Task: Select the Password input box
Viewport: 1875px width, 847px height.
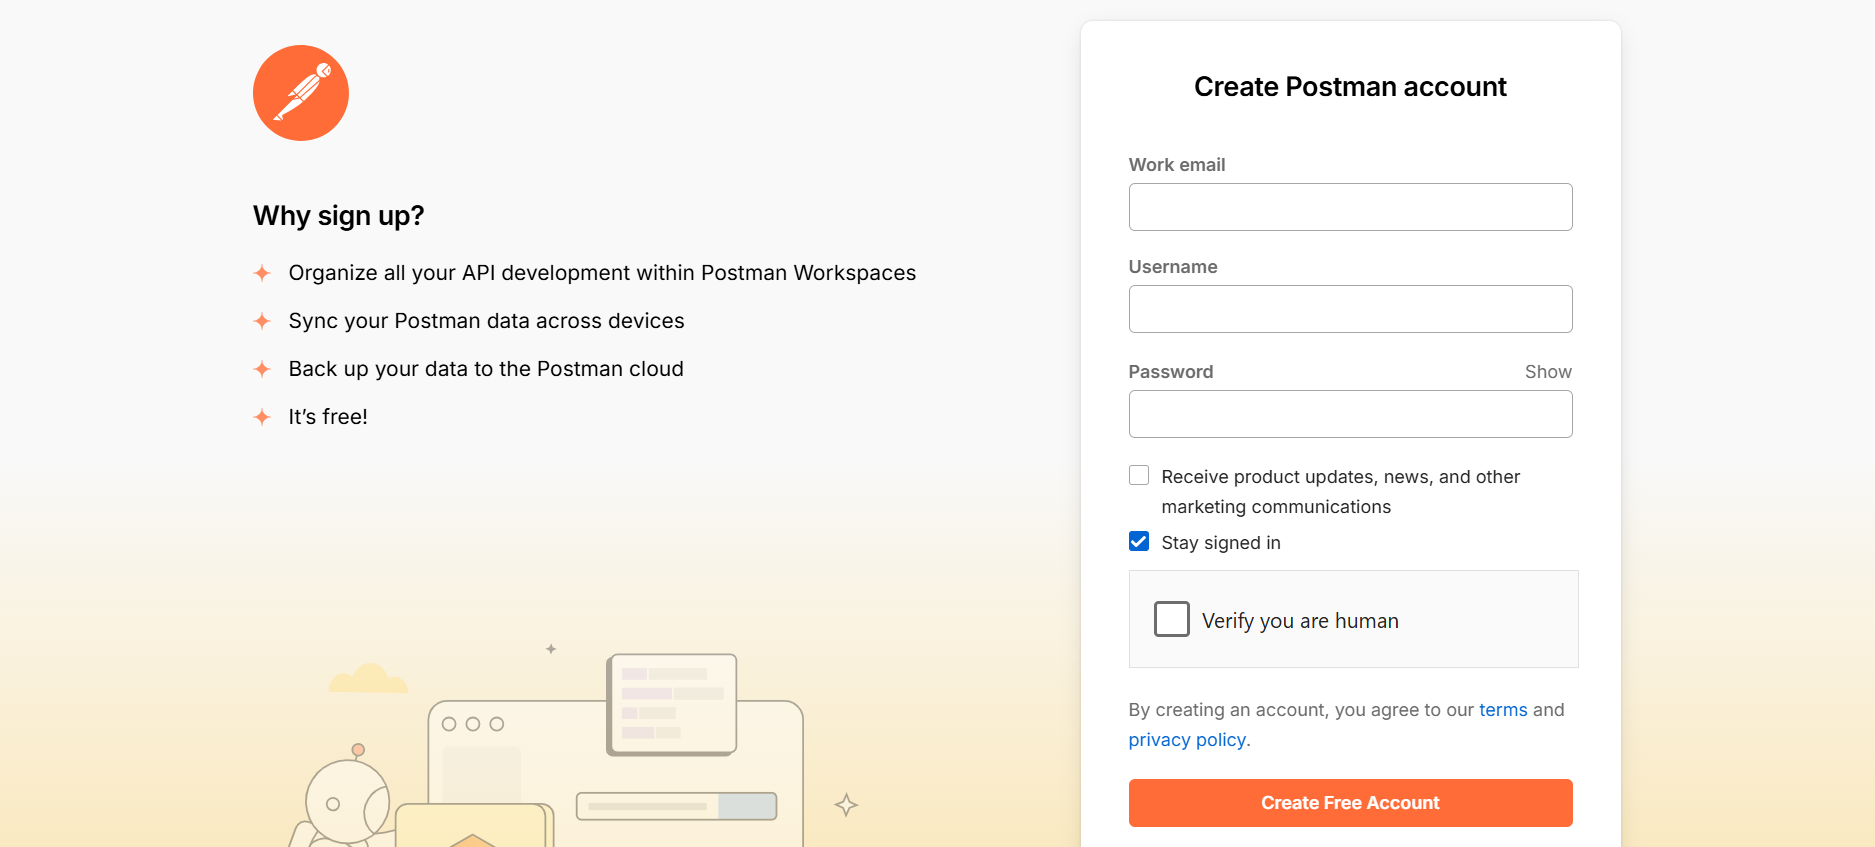Action: [1350, 414]
